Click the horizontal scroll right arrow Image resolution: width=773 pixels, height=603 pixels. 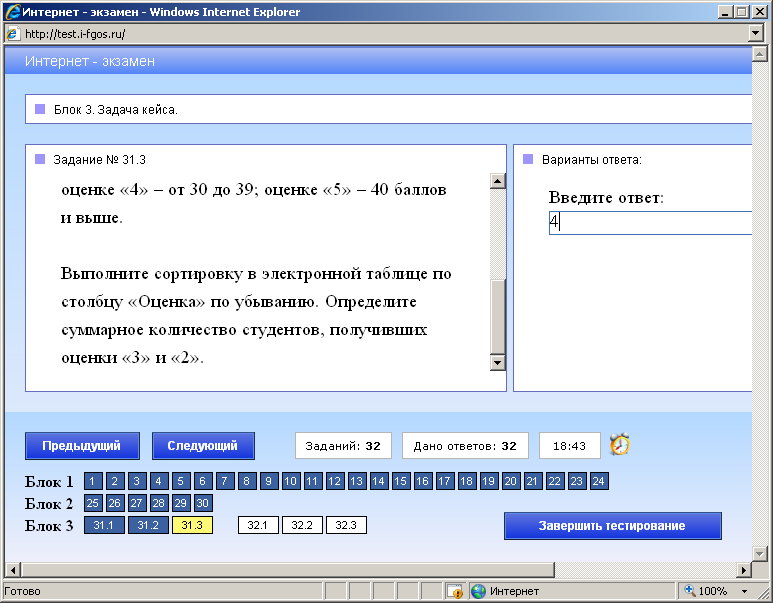(744, 570)
